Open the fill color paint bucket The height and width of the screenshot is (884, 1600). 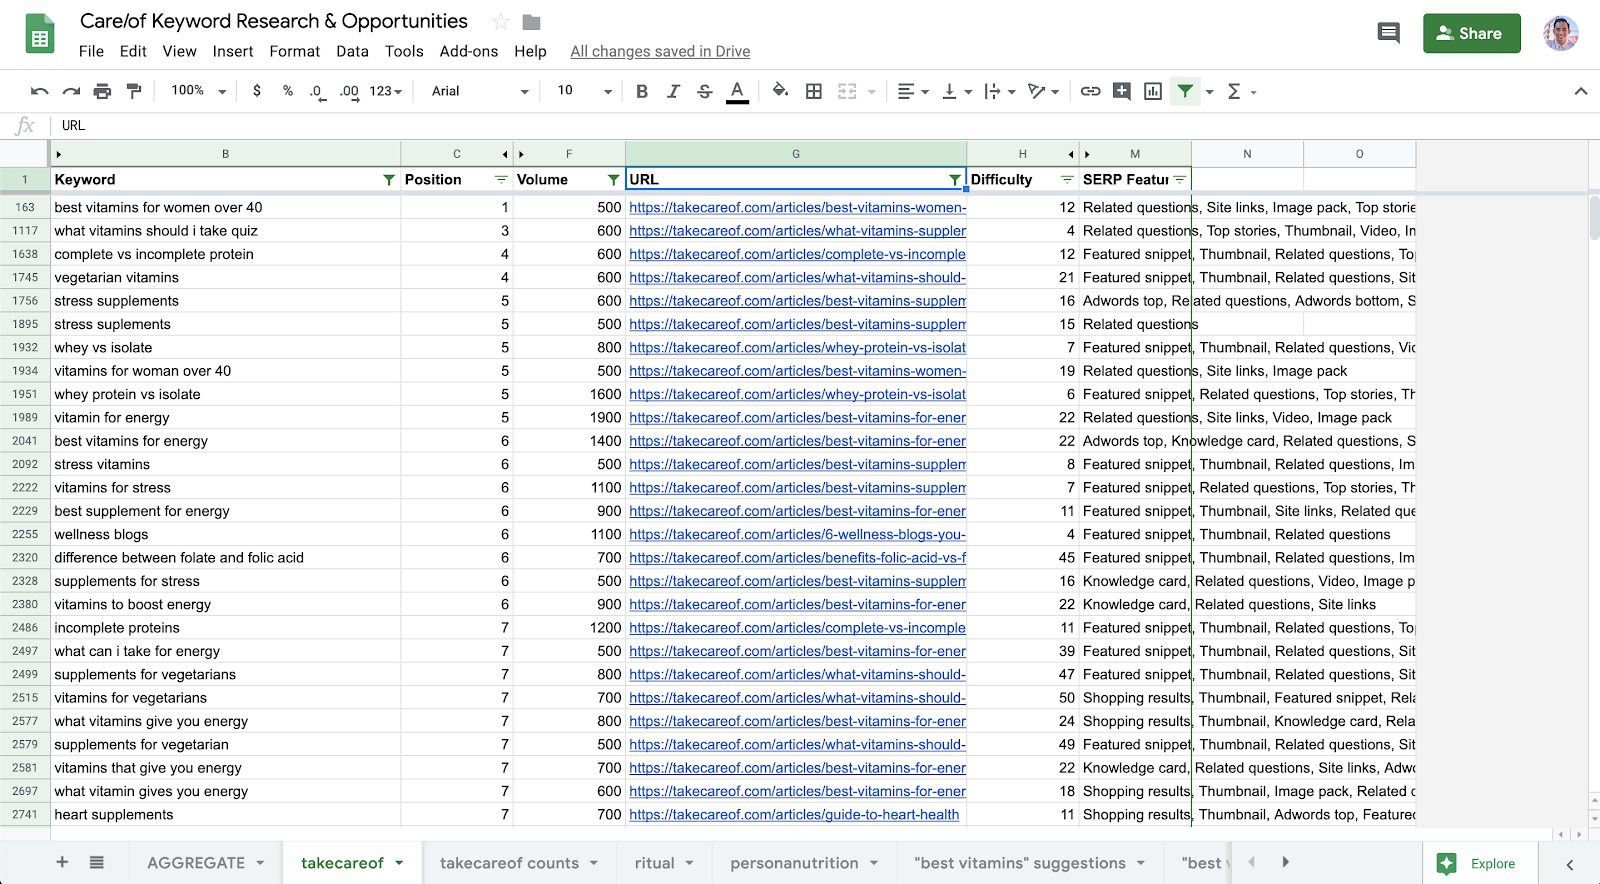[780, 91]
